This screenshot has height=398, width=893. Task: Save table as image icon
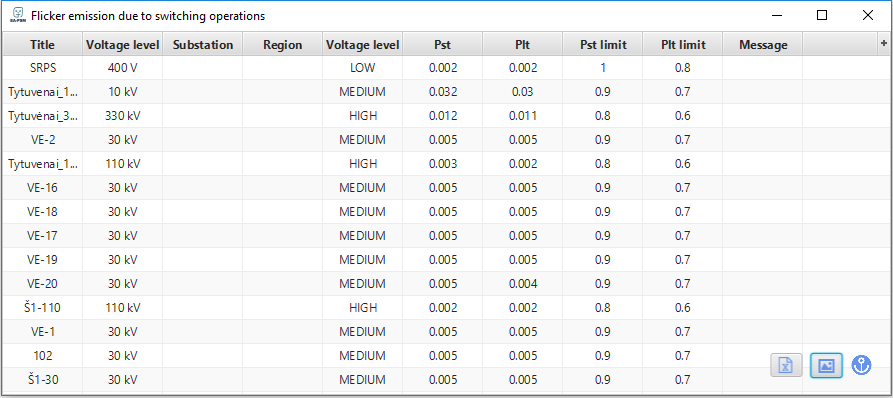[x=826, y=366]
